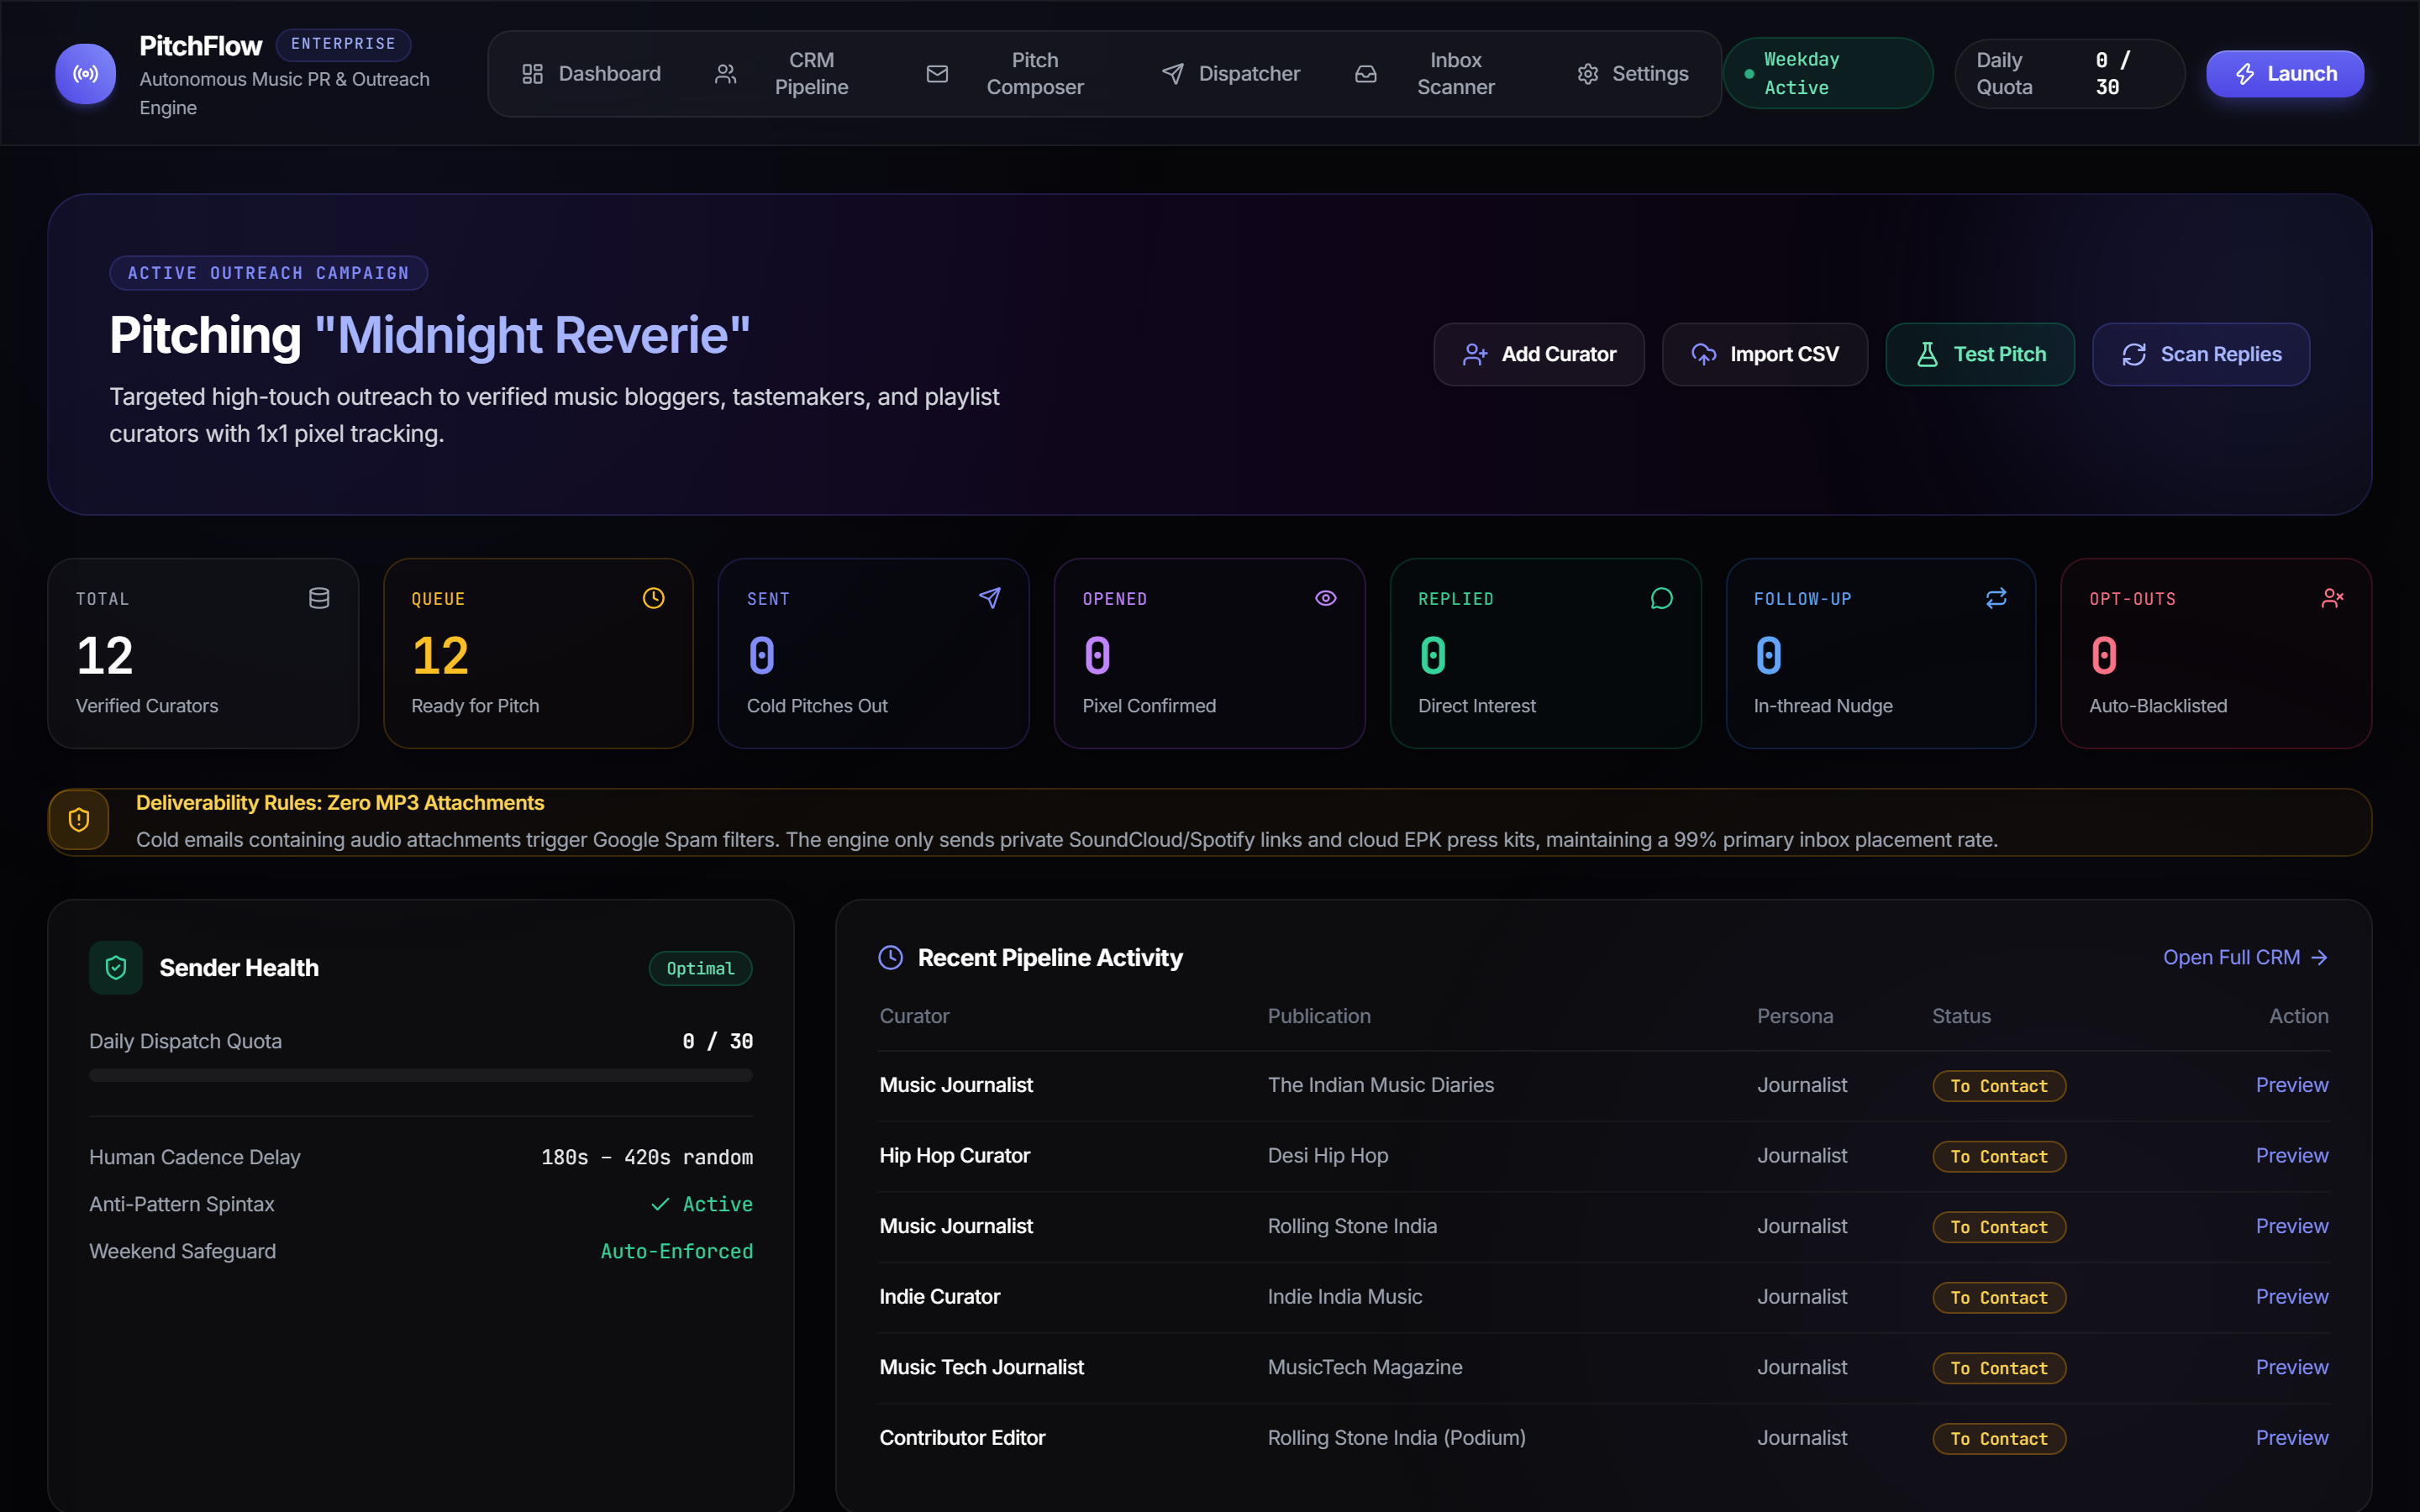2420x1512 pixels.
Task: Open the Dispatcher tab
Action: 1231,74
